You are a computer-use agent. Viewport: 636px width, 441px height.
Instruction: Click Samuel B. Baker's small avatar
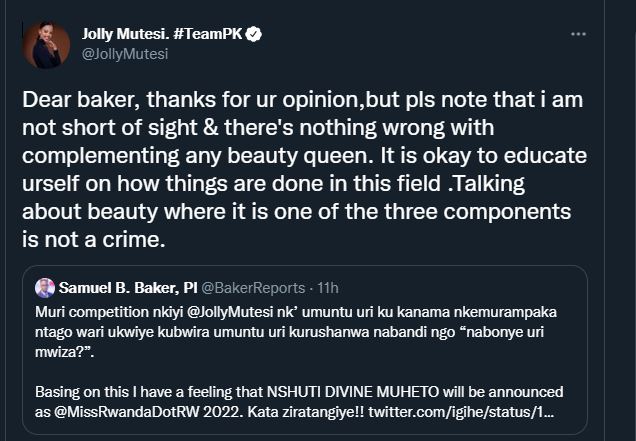[x=45, y=288]
